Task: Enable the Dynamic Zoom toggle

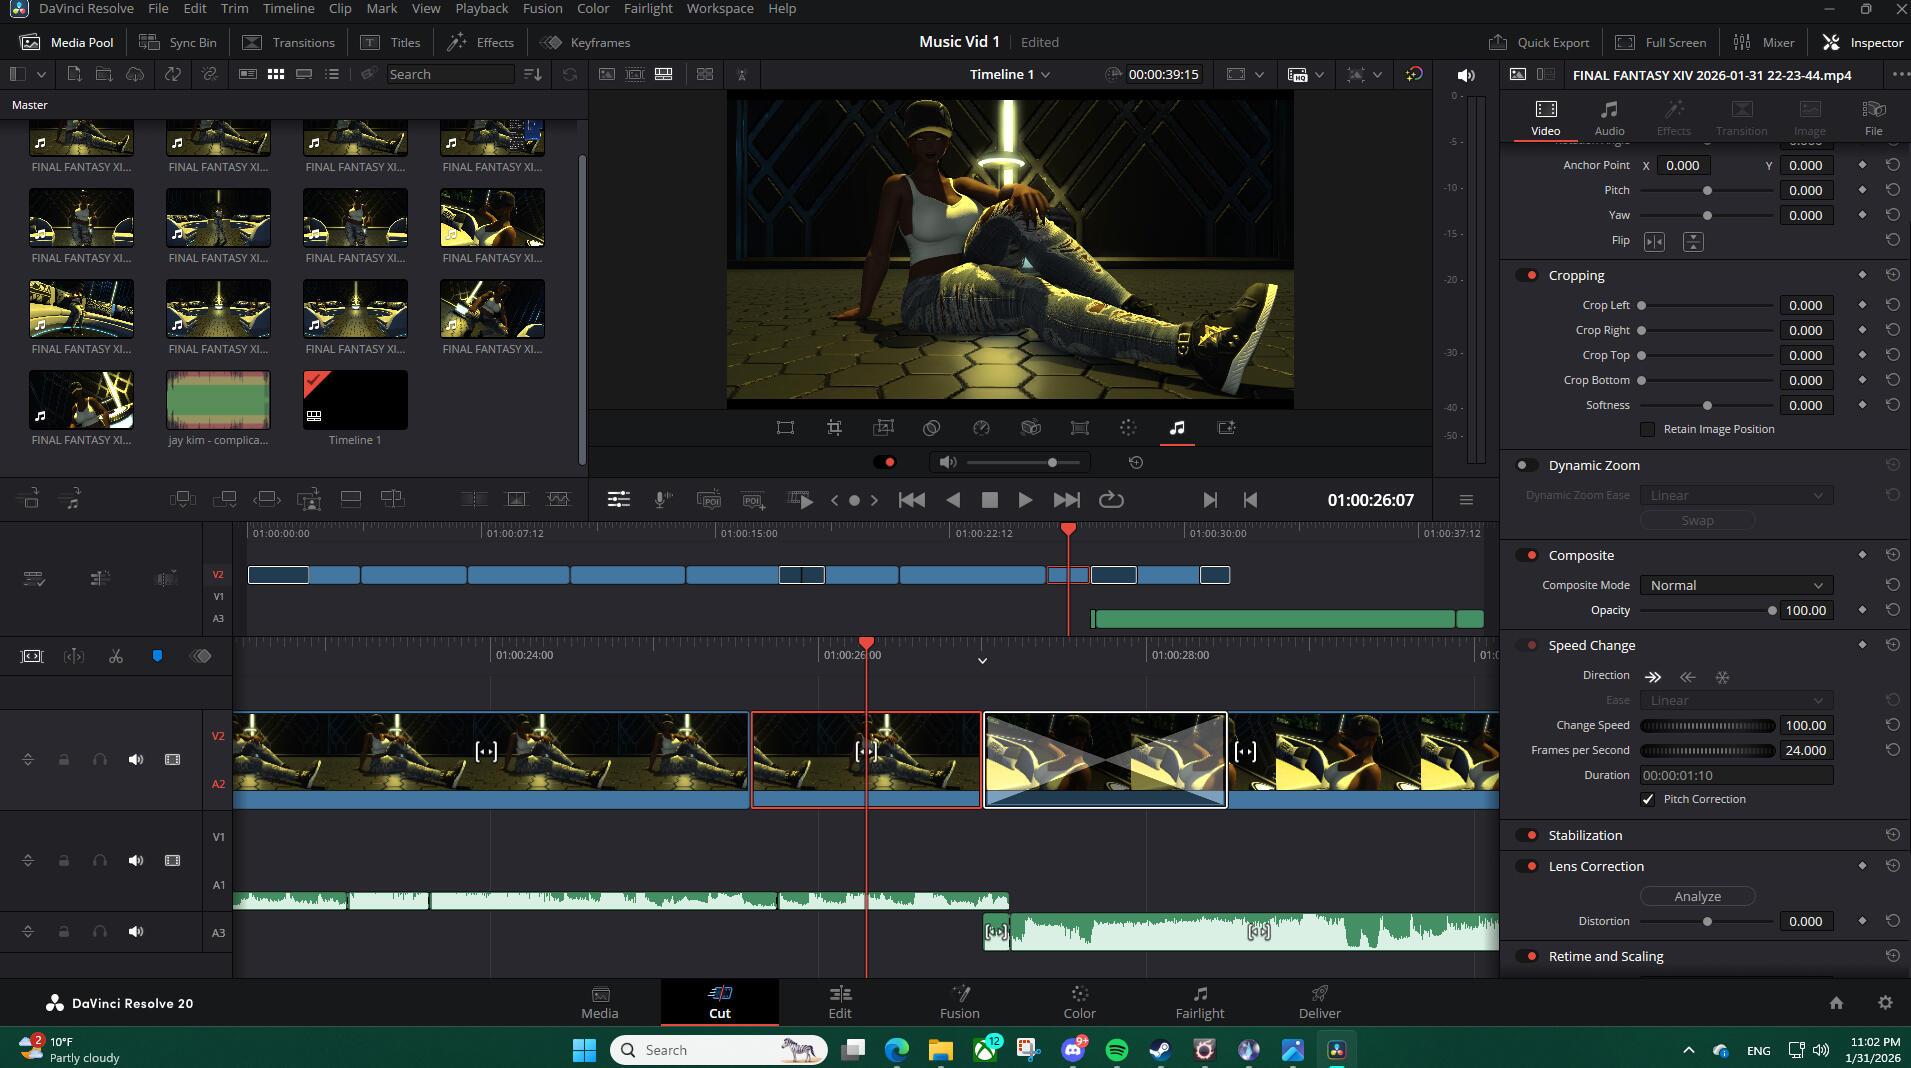Action: (1527, 465)
